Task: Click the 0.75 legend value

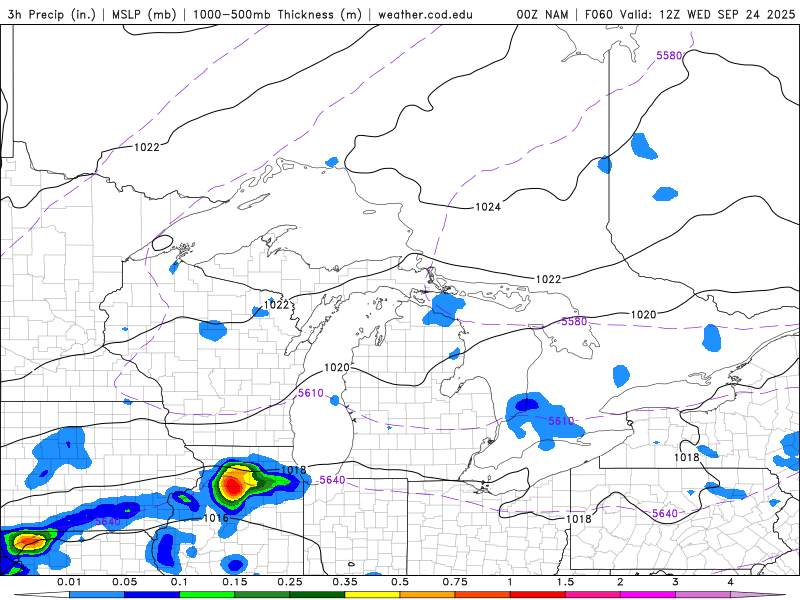Action: pyautogui.click(x=455, y=582)
